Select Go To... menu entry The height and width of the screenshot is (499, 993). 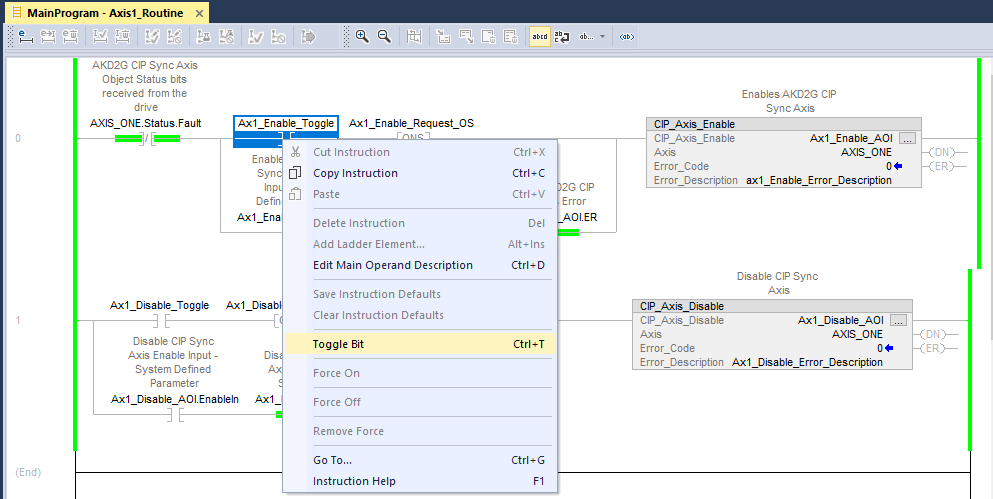coord(420,460)
